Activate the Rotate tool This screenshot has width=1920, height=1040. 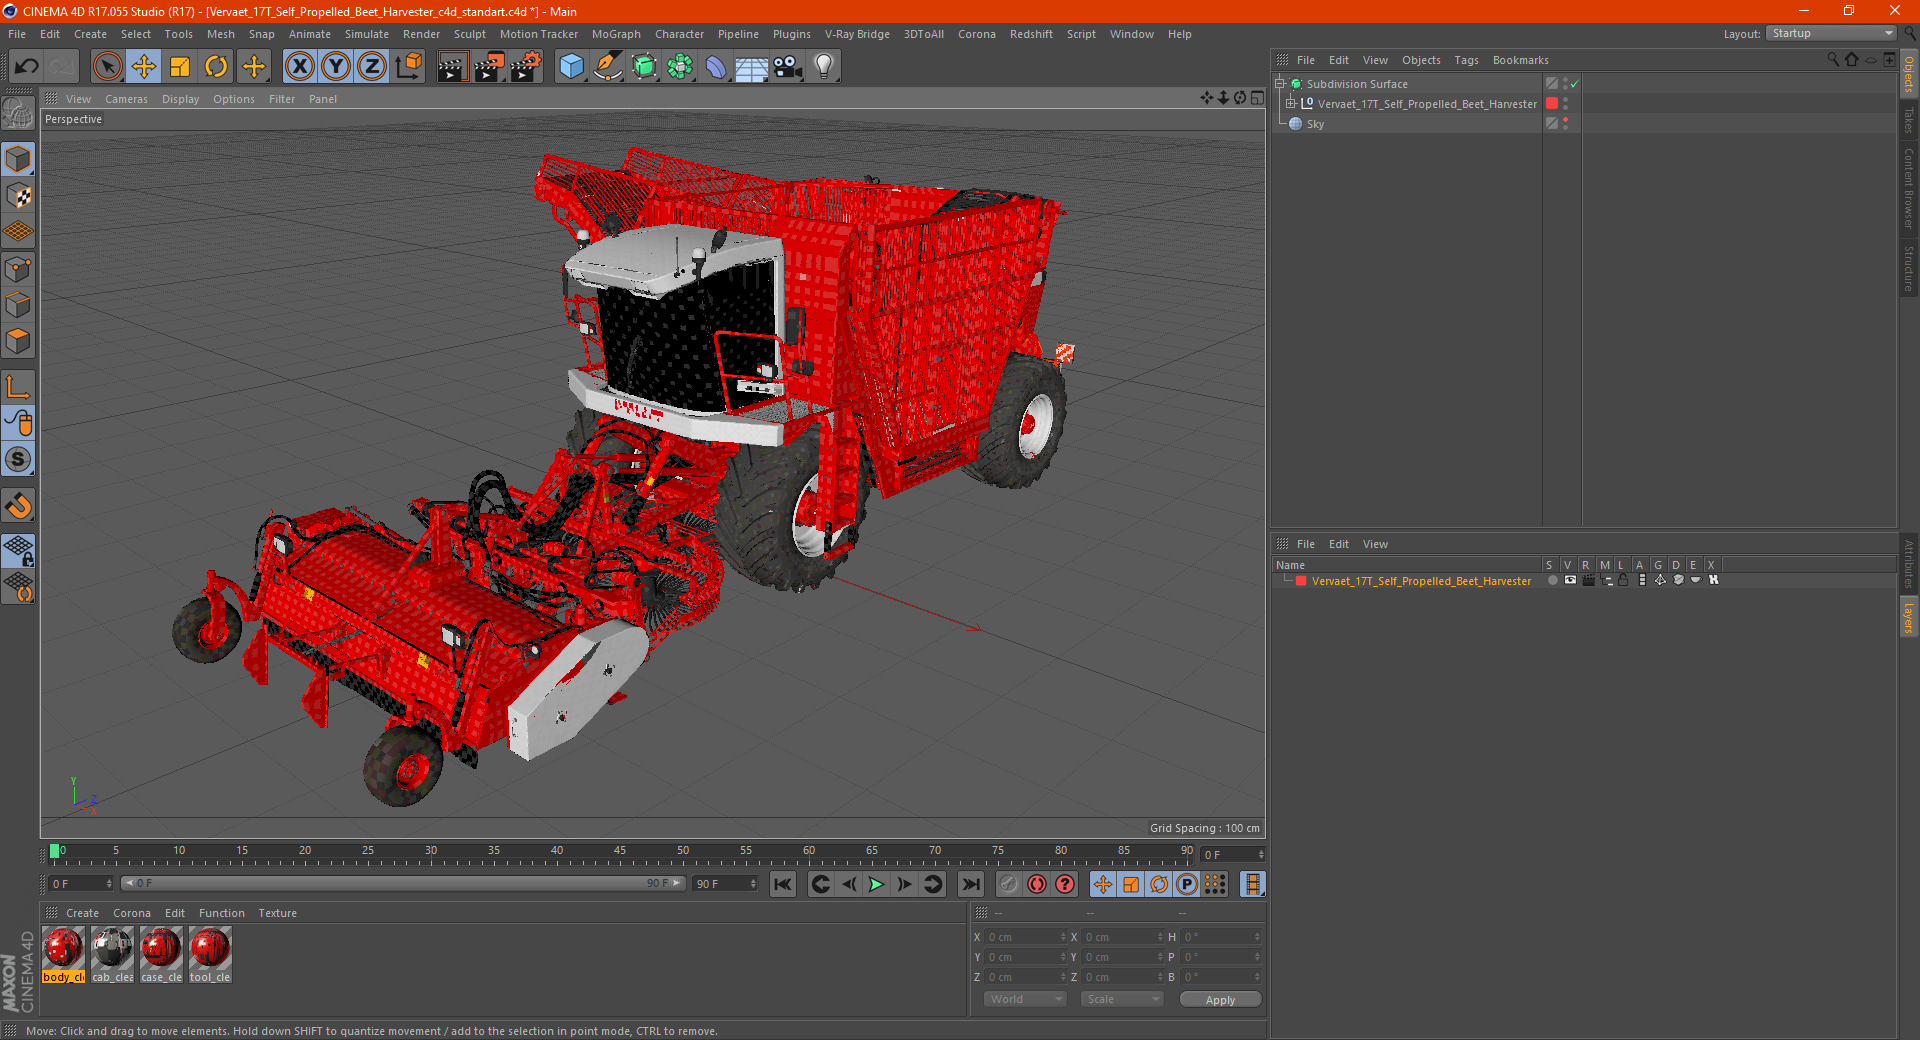216,67
